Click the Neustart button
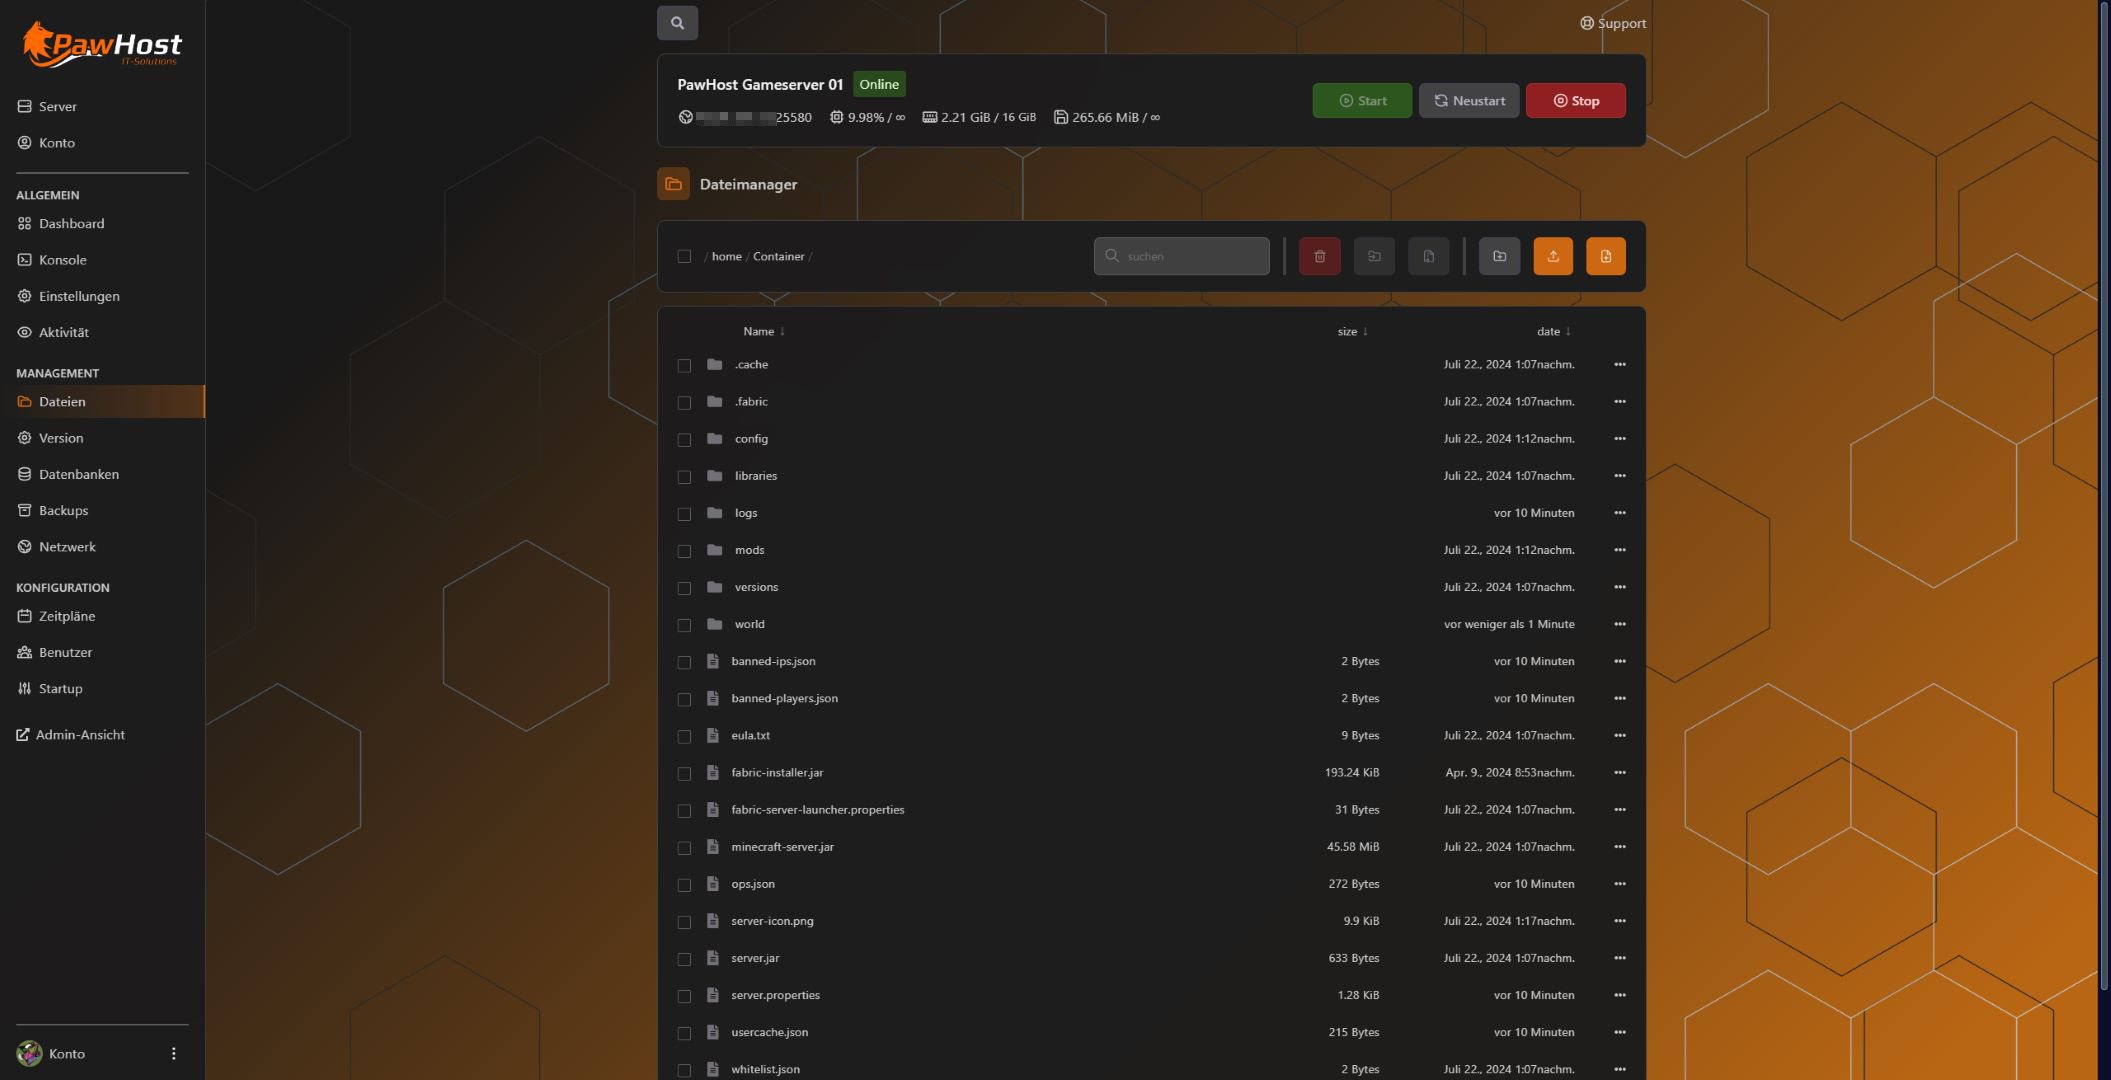Image resolution: width=2111 pixels, height=1080 pixels. [x=1468, y=100]
